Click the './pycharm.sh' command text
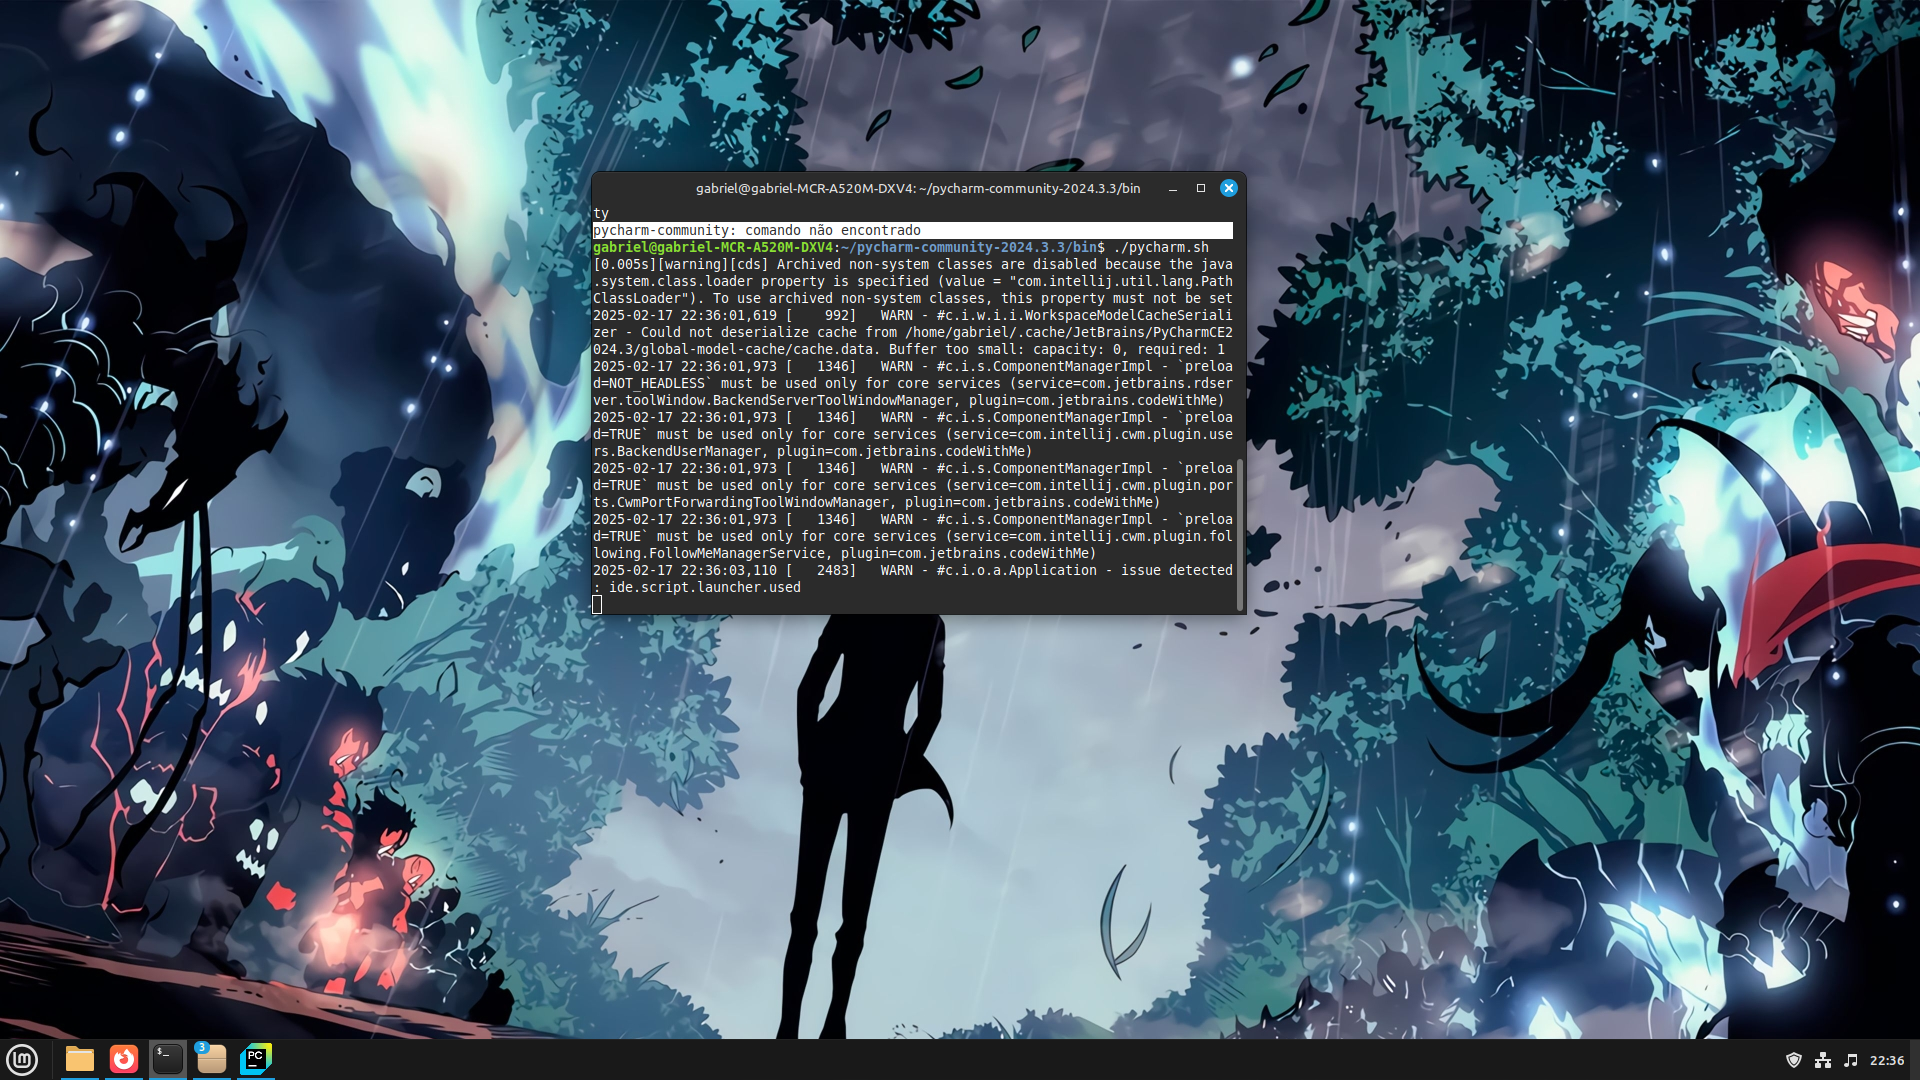This screenshot has height=1080, width=1920. [x=1161, y=247]
